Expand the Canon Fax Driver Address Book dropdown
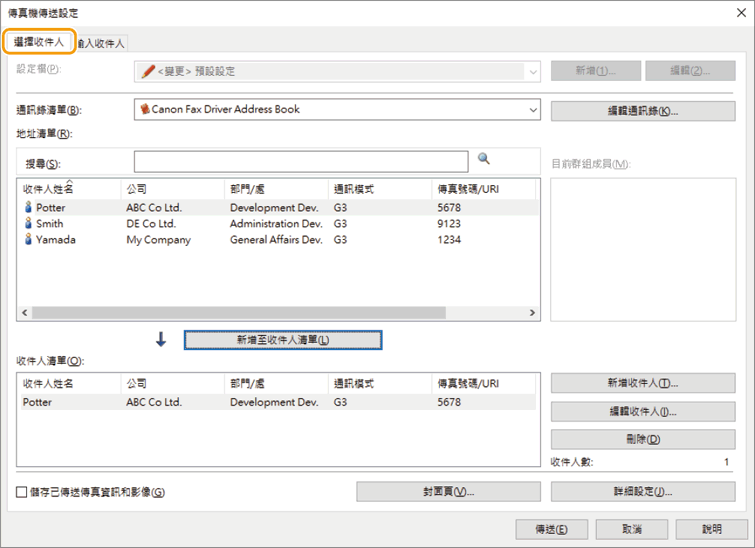Screen dimensions: 755x548 pos(532,110)
